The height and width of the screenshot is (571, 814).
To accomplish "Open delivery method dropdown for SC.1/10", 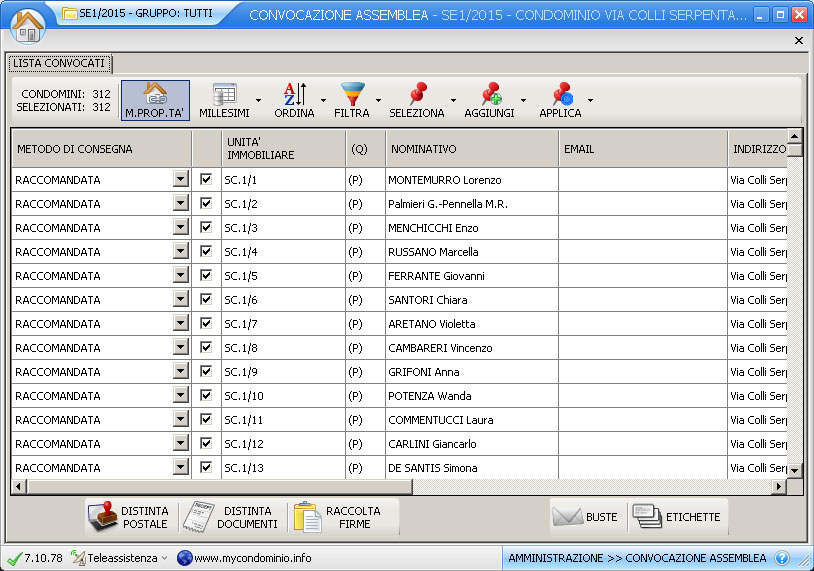I will pos(181,395).
